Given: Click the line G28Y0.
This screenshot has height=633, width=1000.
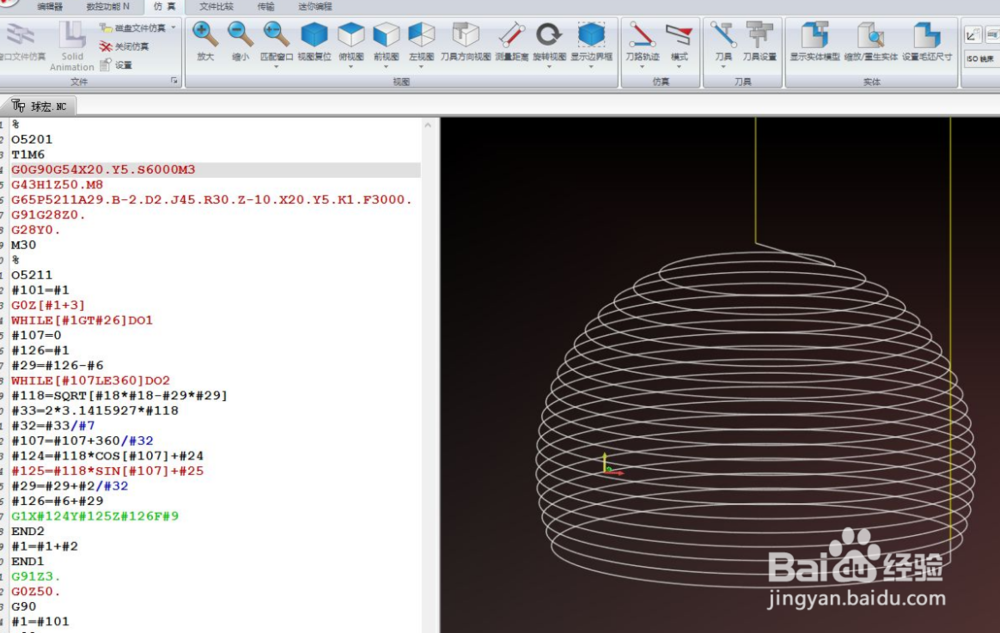Looking at the screenshot, I should point(36,230).
